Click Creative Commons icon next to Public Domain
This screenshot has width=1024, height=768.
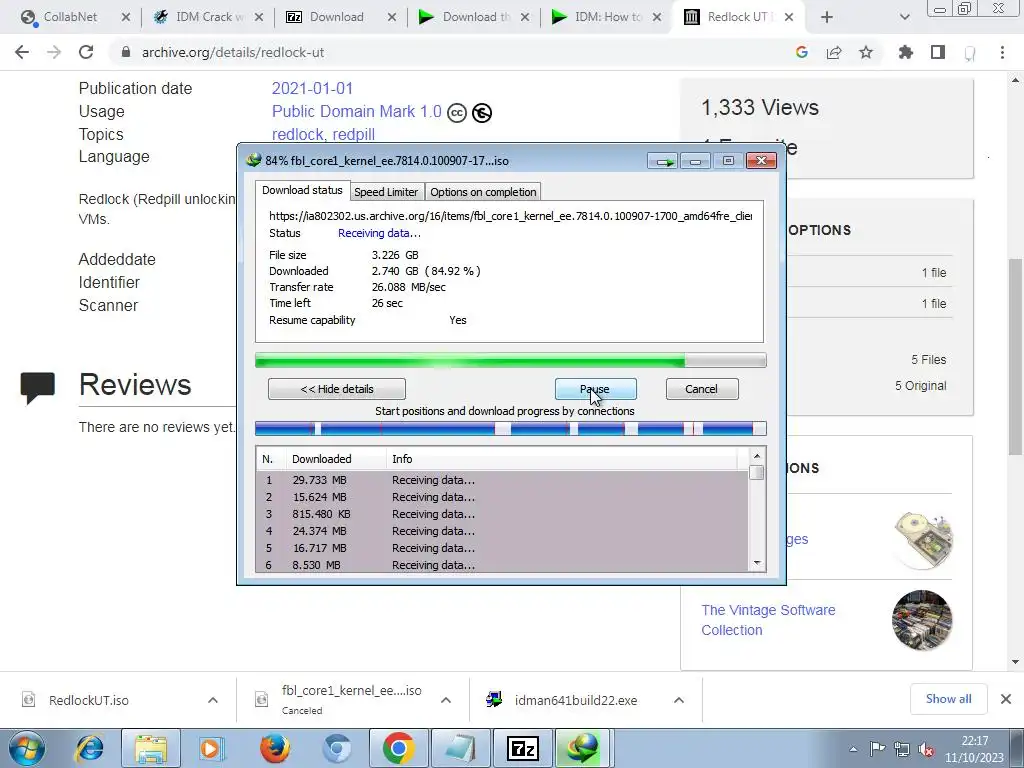(457, 113)
